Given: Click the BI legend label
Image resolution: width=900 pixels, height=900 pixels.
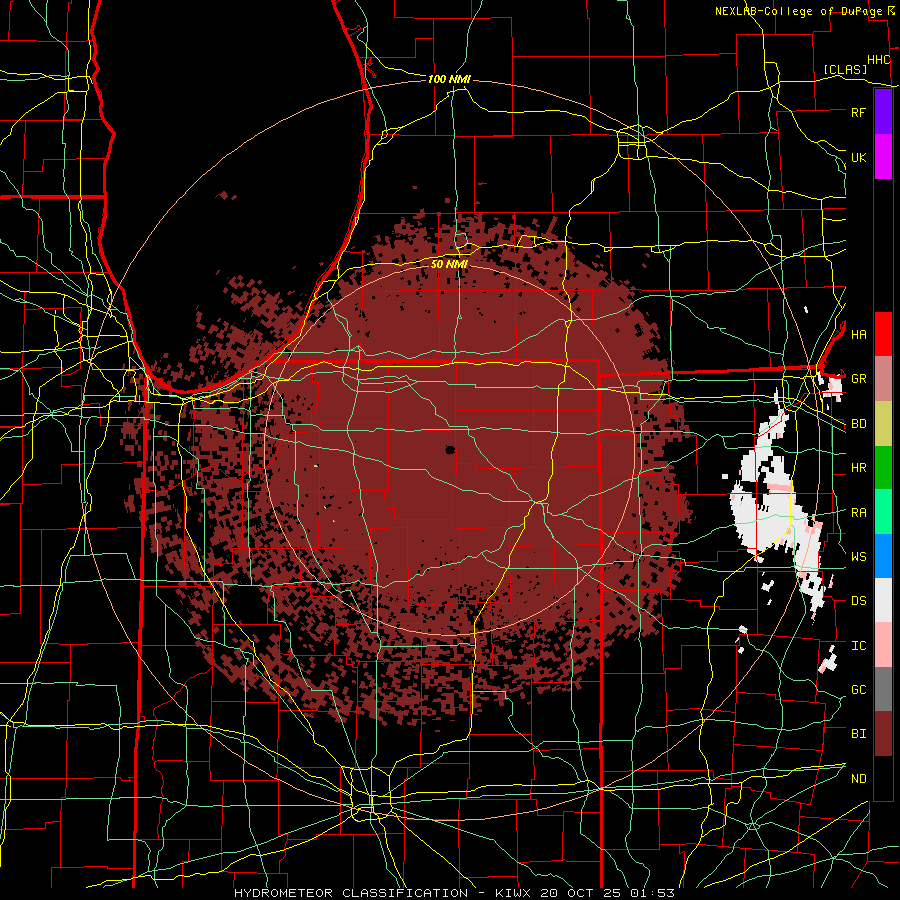Looking at the screenshot, I should pyautogui.click(x=858, y=734).
